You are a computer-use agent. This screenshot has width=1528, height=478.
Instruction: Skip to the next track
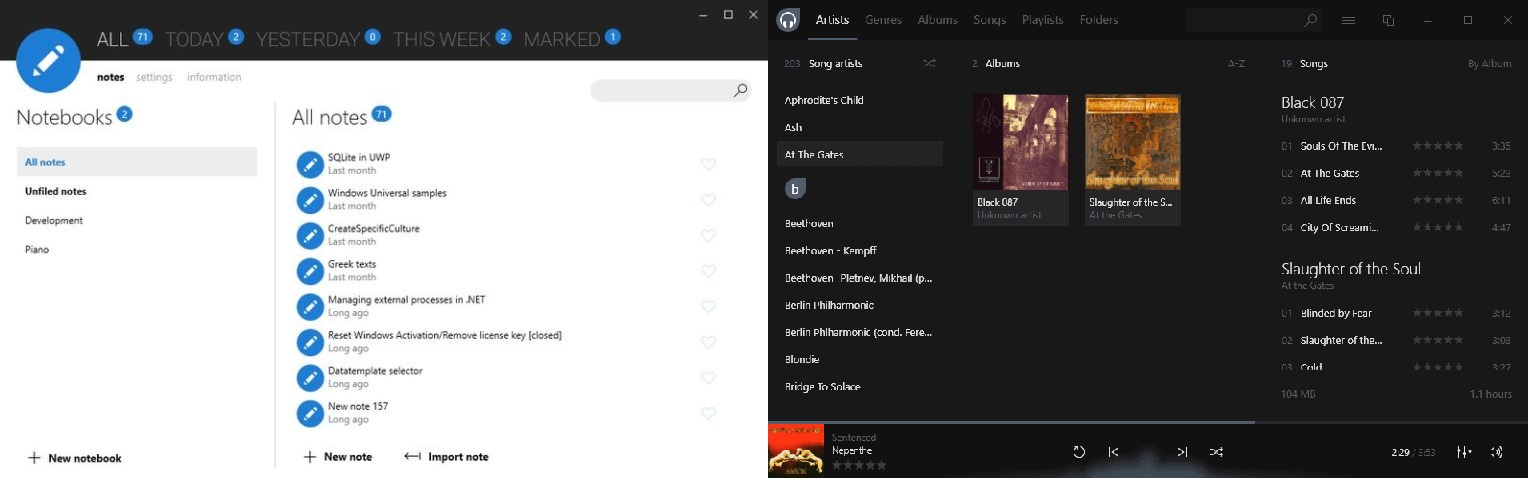point(1182,452)
